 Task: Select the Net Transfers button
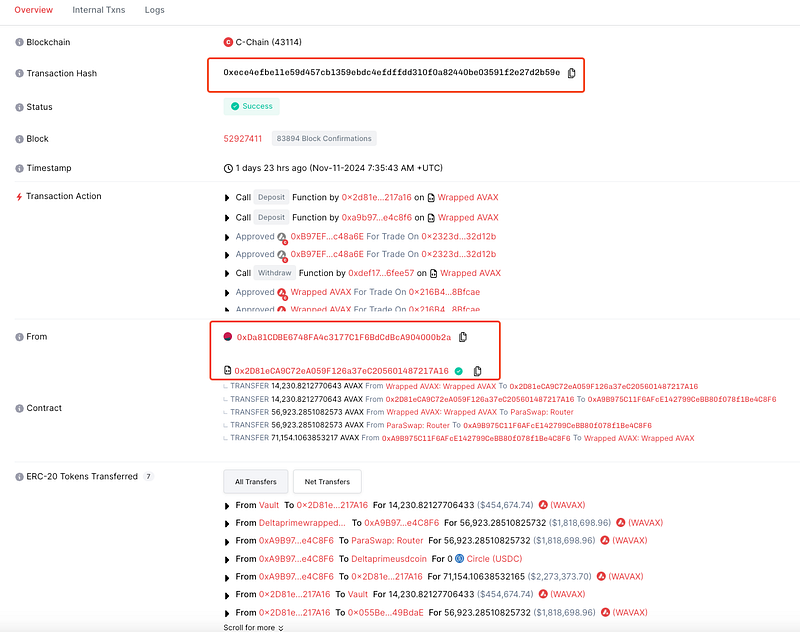[x=327, y=482]
